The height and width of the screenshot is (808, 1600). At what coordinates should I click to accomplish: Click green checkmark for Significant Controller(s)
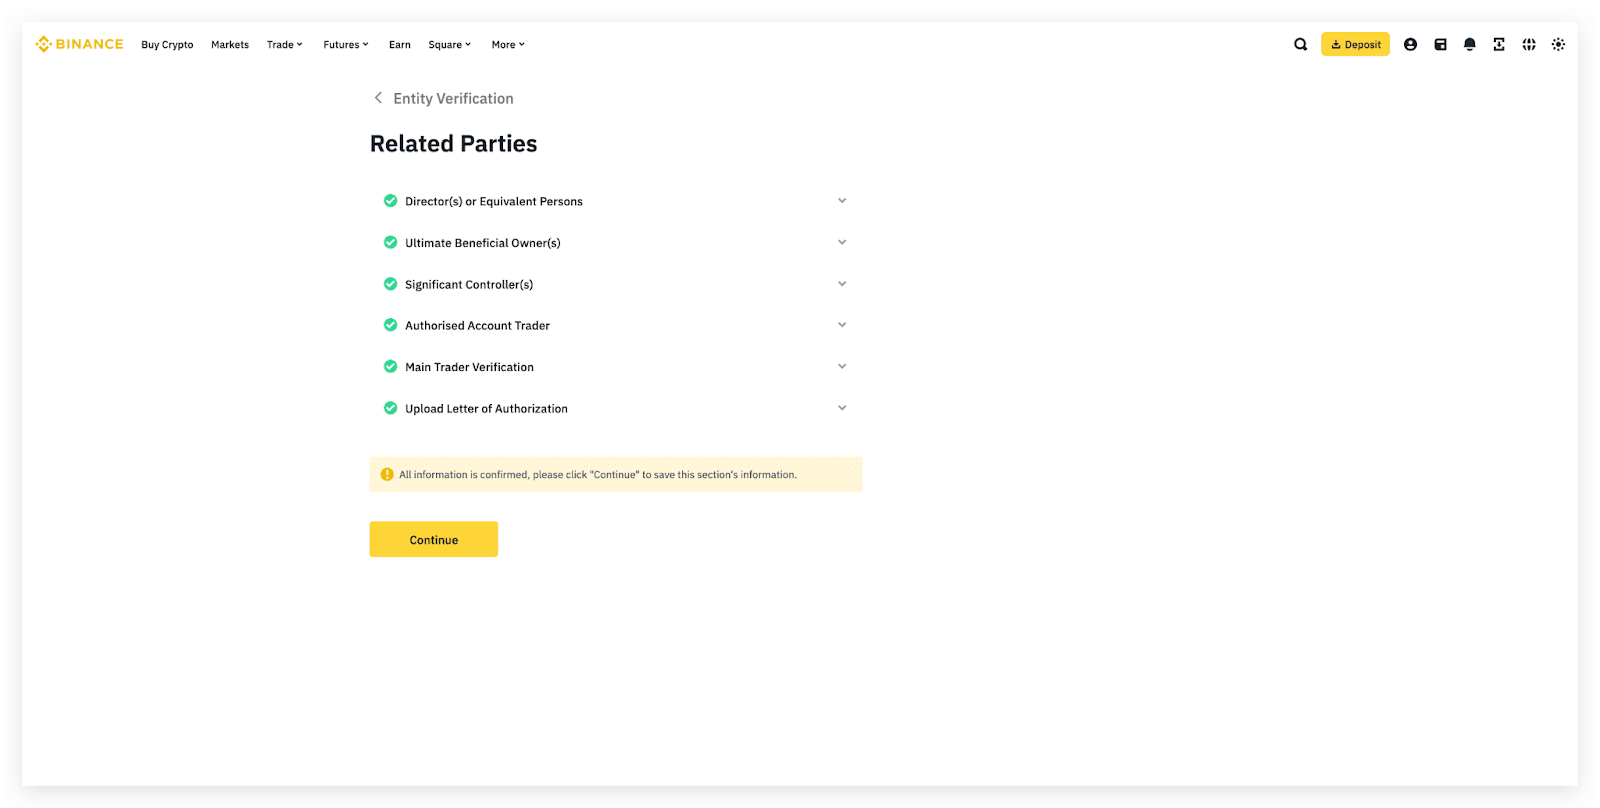(x=390, y=284)
